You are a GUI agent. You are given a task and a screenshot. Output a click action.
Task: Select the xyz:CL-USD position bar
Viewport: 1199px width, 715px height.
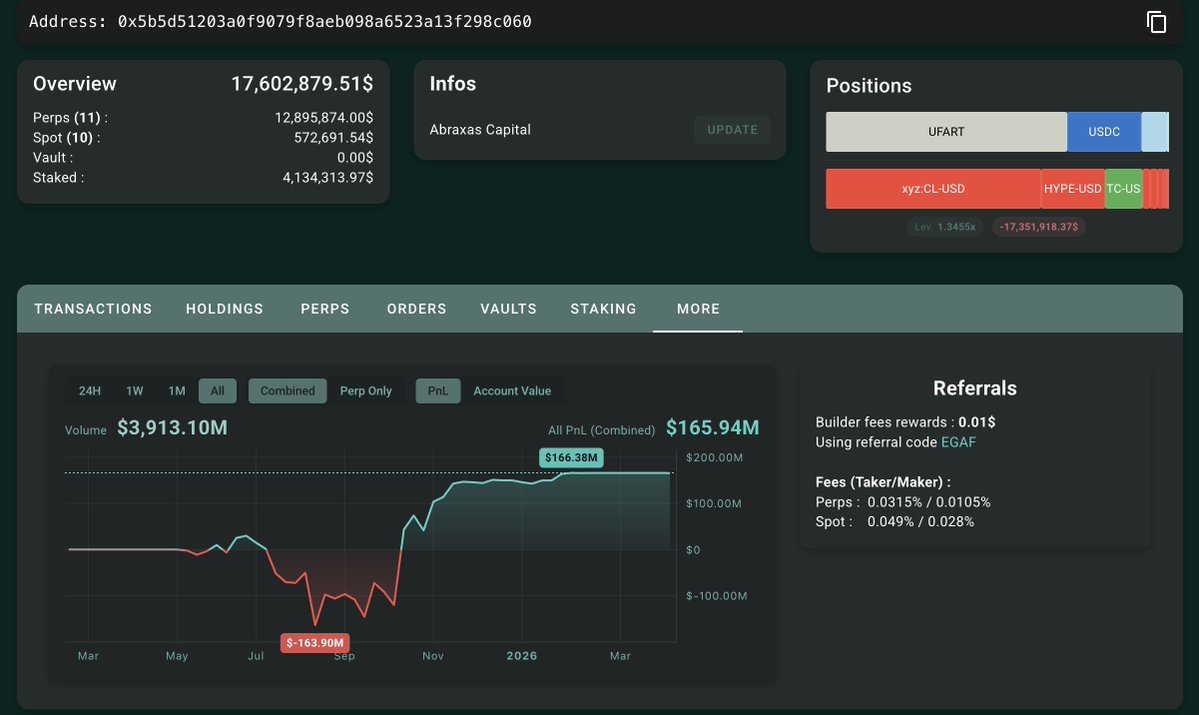pos(934,188)
